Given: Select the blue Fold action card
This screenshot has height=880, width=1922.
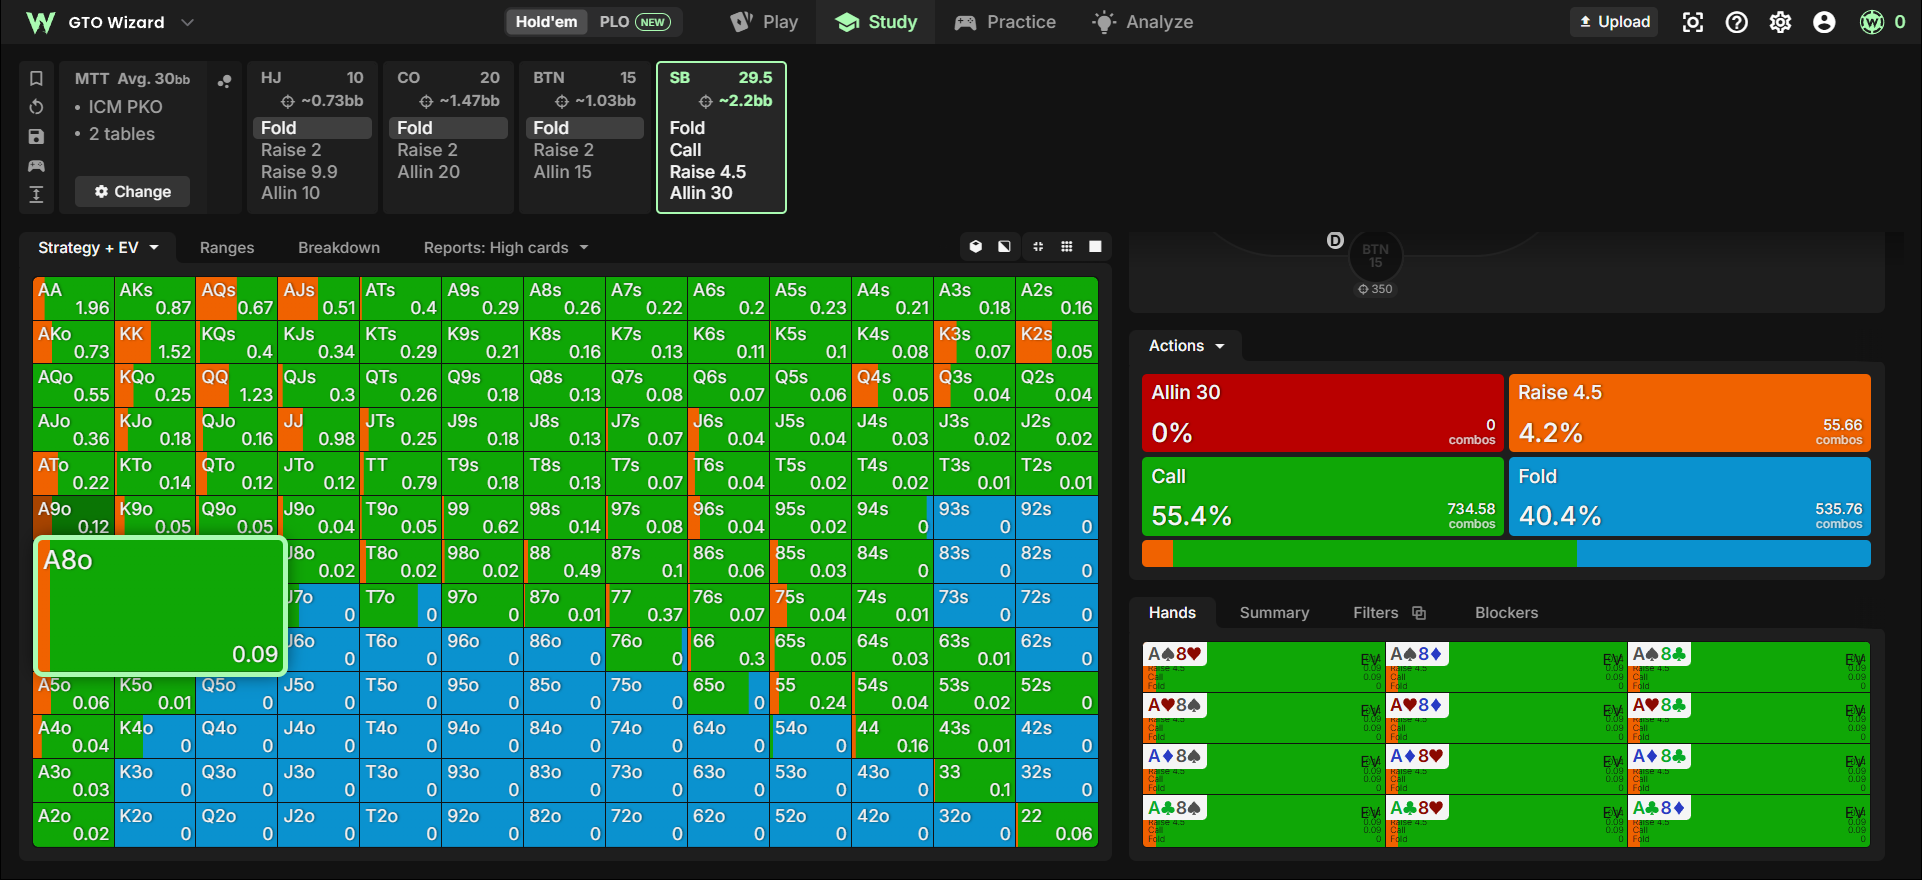Looking at the screenshot, I should pyautogui.click(x=1689, y=497).
